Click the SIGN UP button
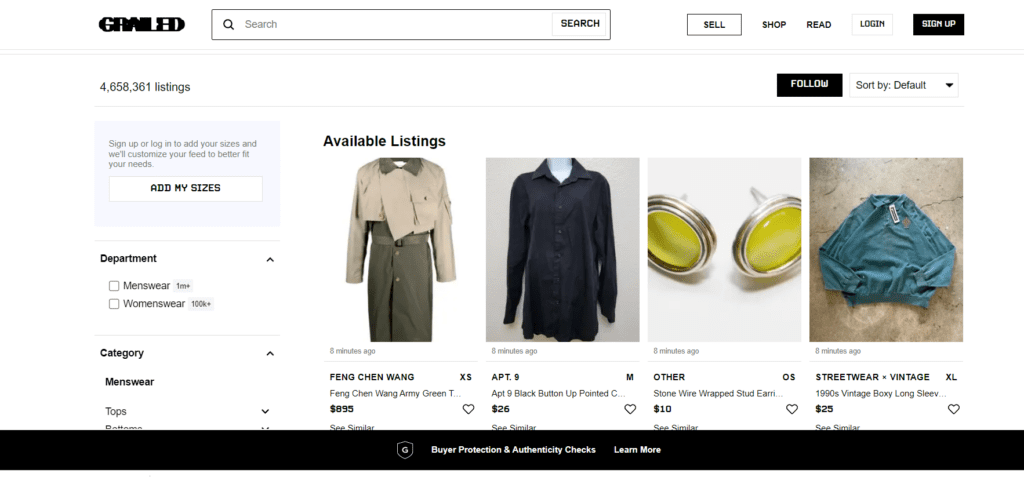This screenshot has height=477, width=1024. (938, 24)
